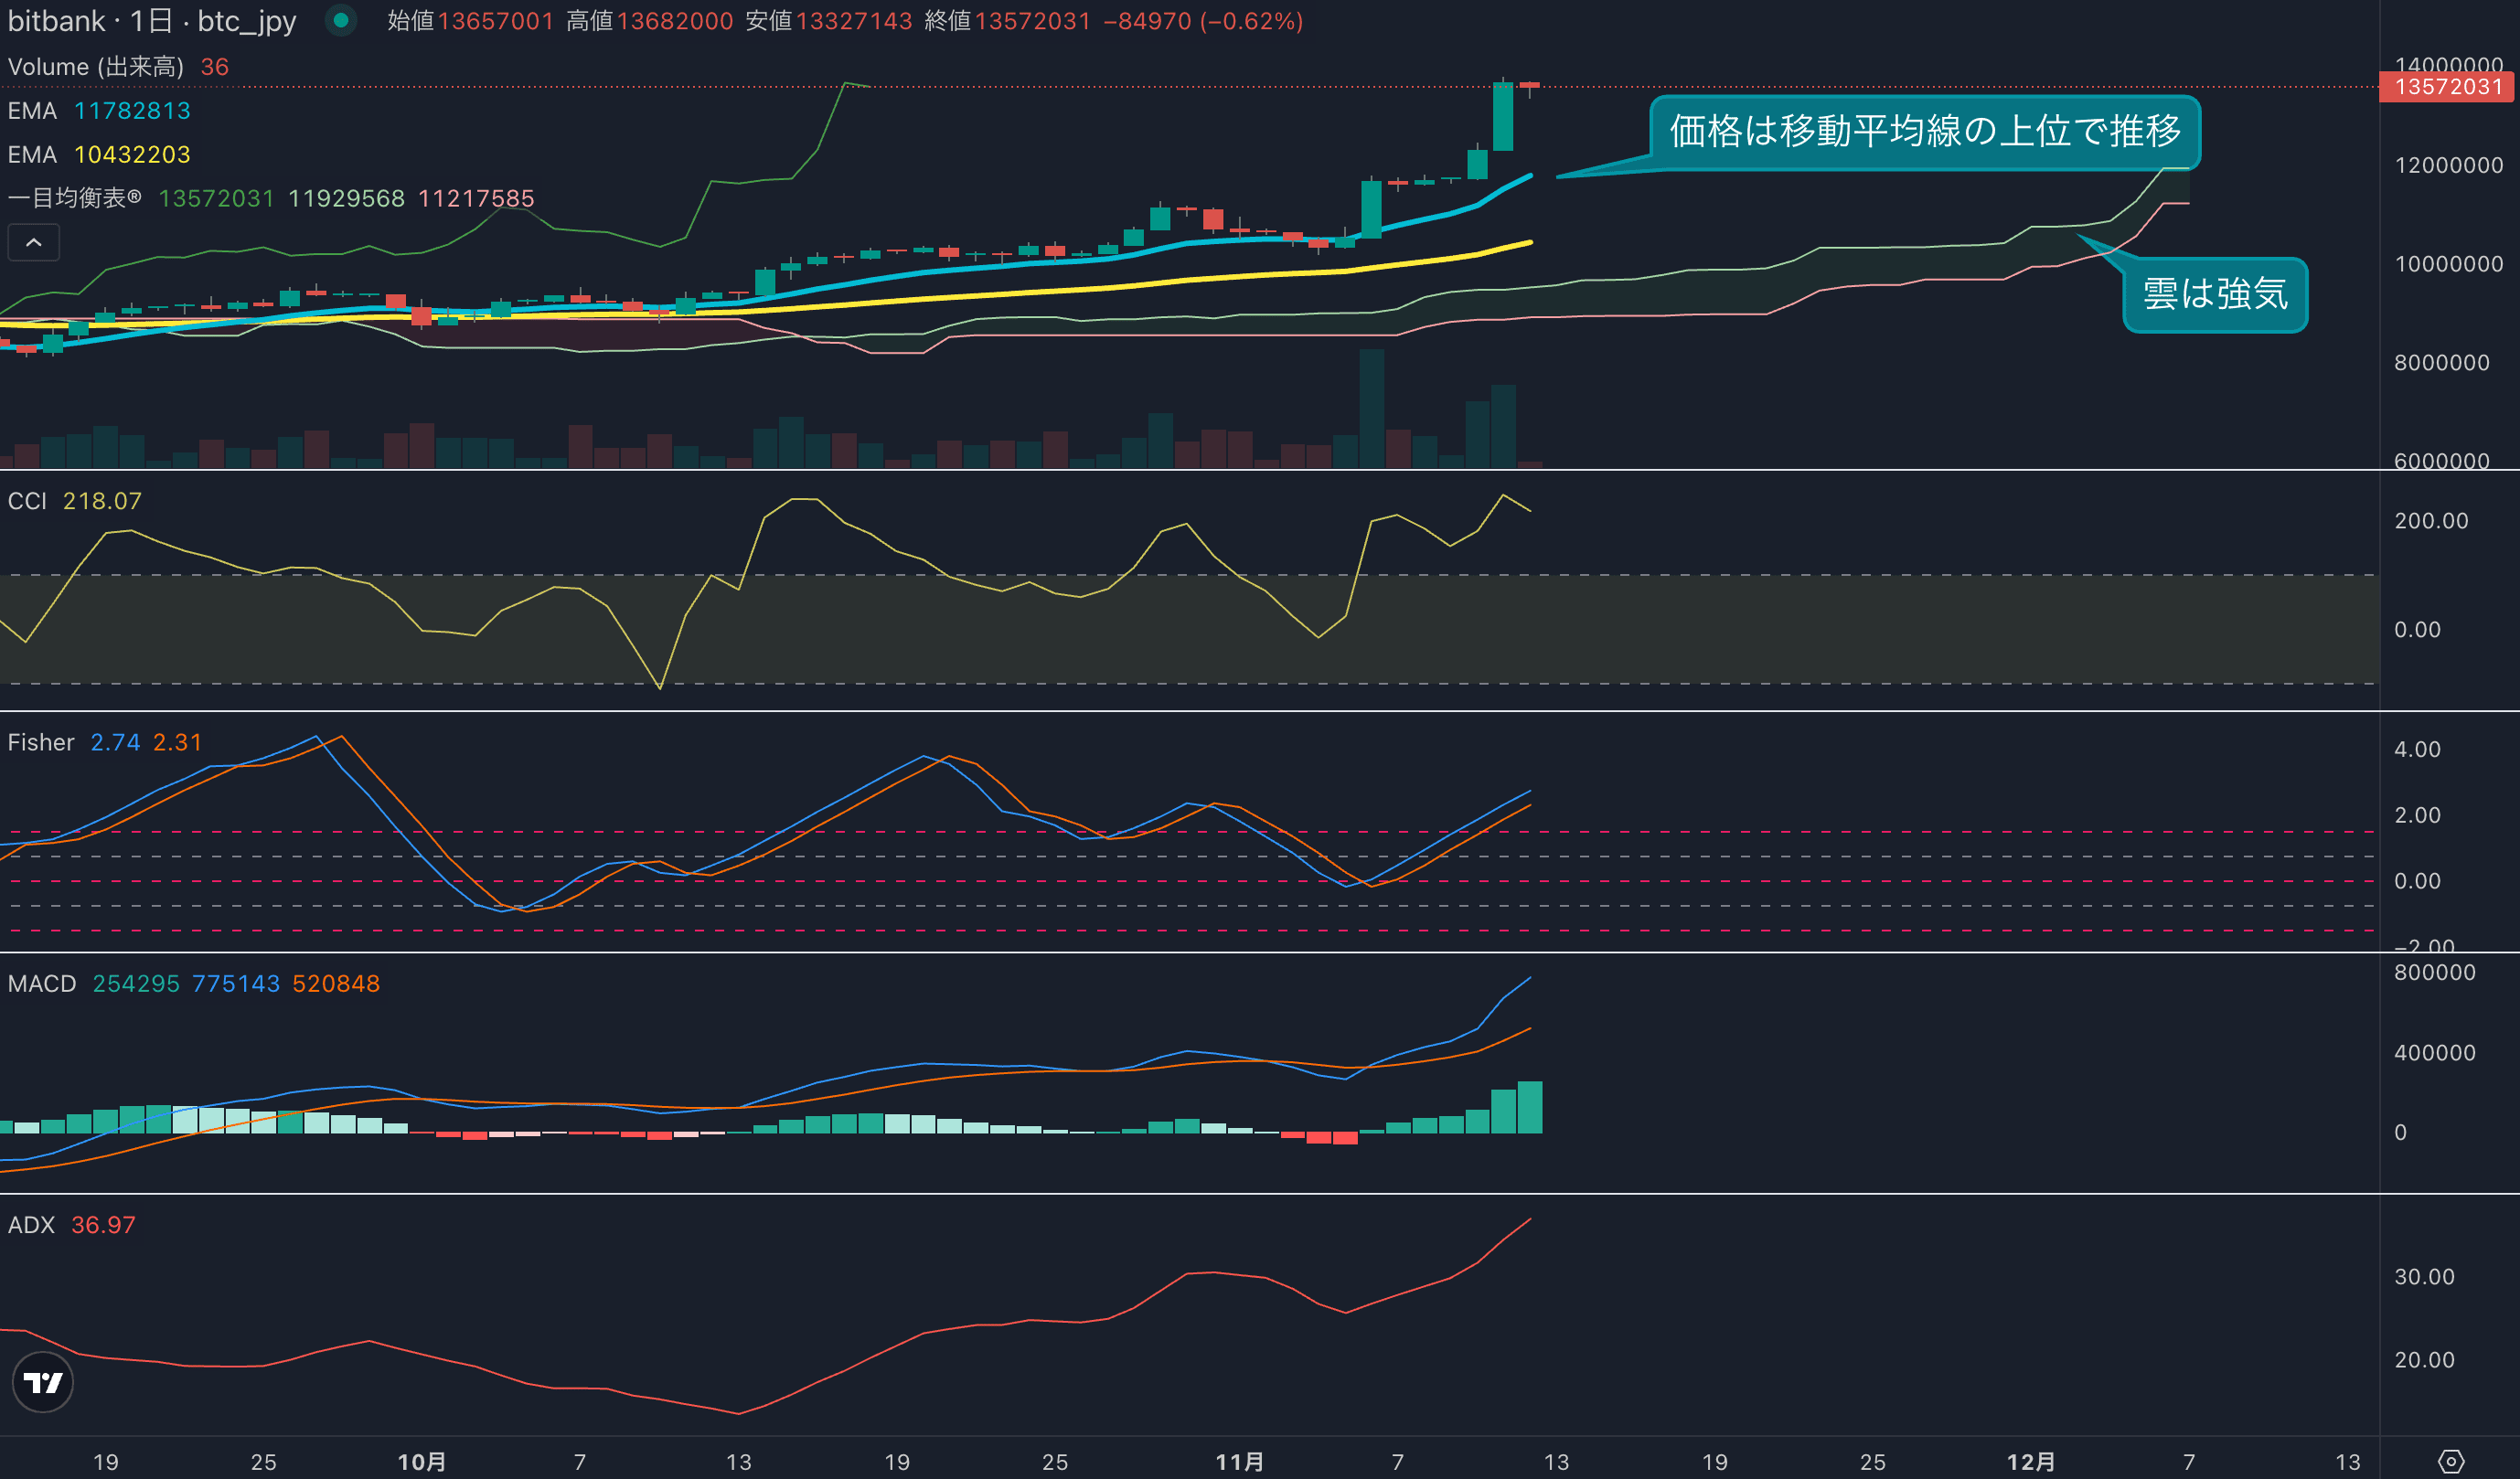Viewport: 2520px width, 1479px height.
Task: Click the red current price label 13572031
Action: (x=2448, y=87)
